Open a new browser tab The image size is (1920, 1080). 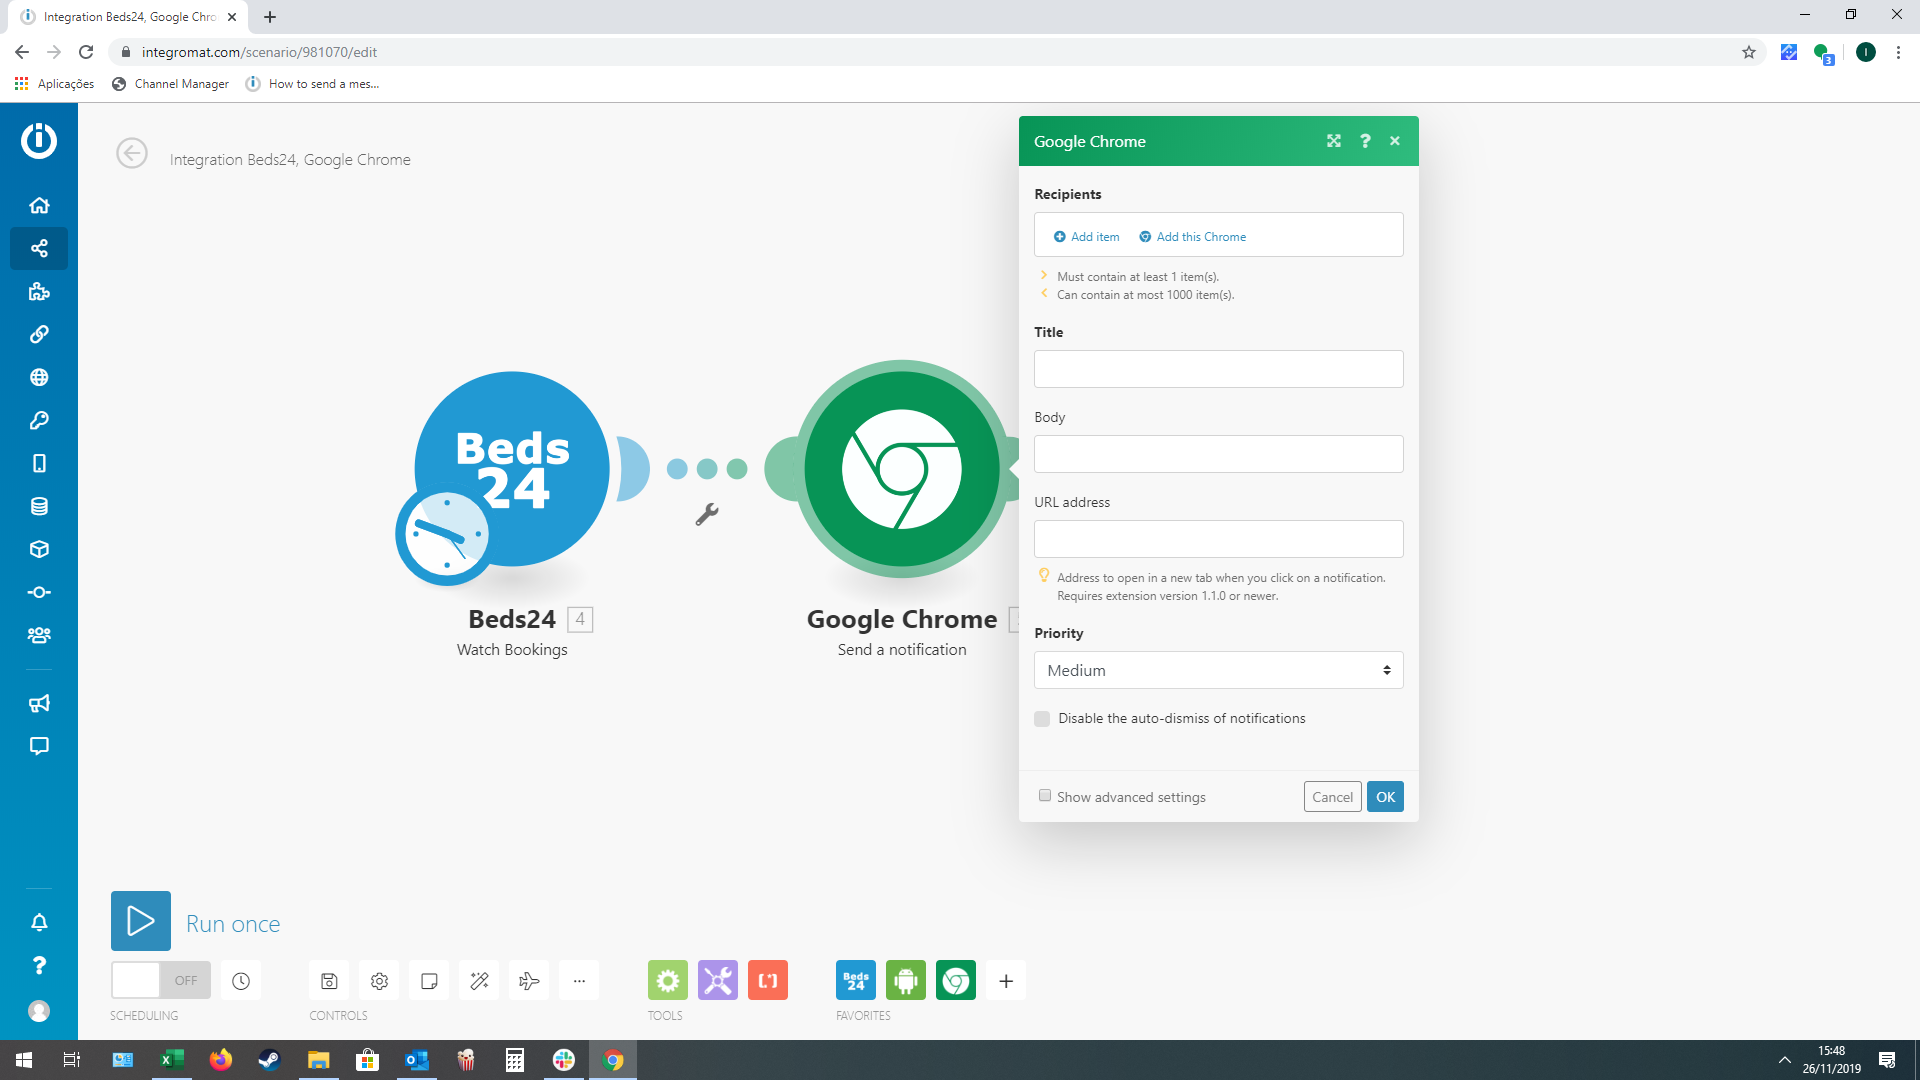coord(270,17)
